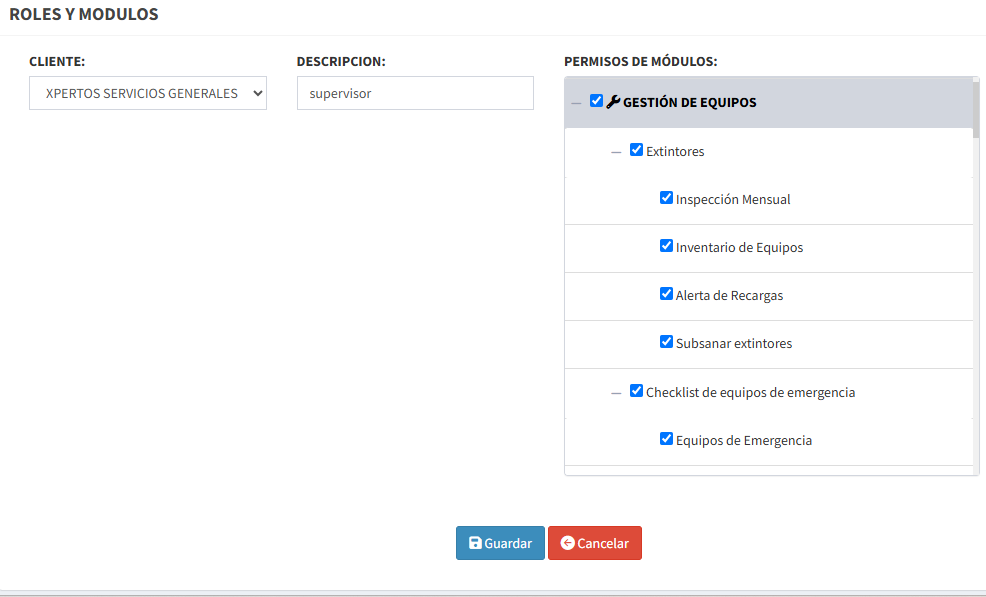Viewport: 986px width, 597px height.
Task: Click the Inventario de Equipos label
Action: click(x=739, y=247)
